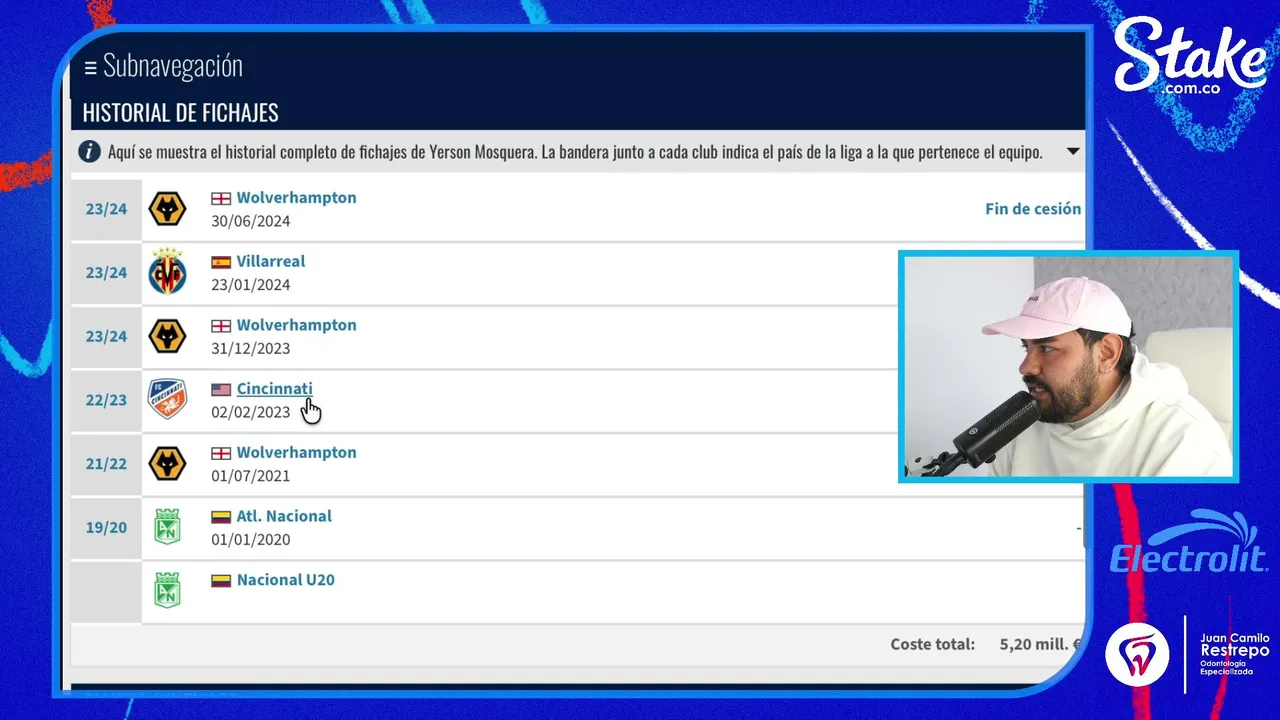Click the info icon beside the history description
The height and width of the screenshot is (720, 1280).
(x=90, y=152)
